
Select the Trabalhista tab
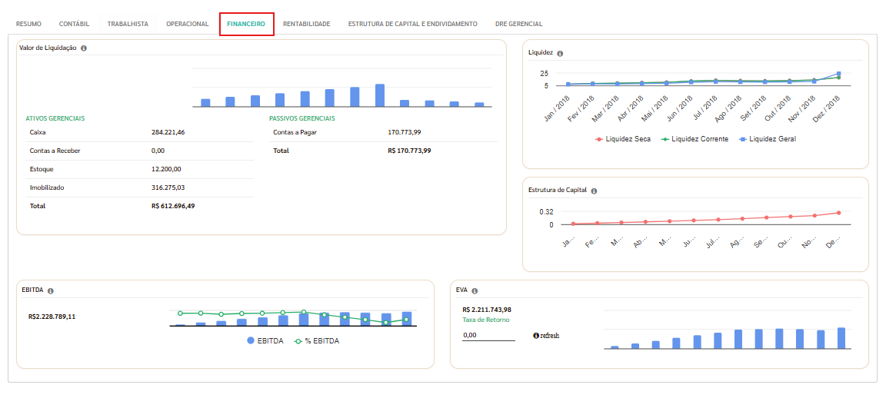point(128,24)
